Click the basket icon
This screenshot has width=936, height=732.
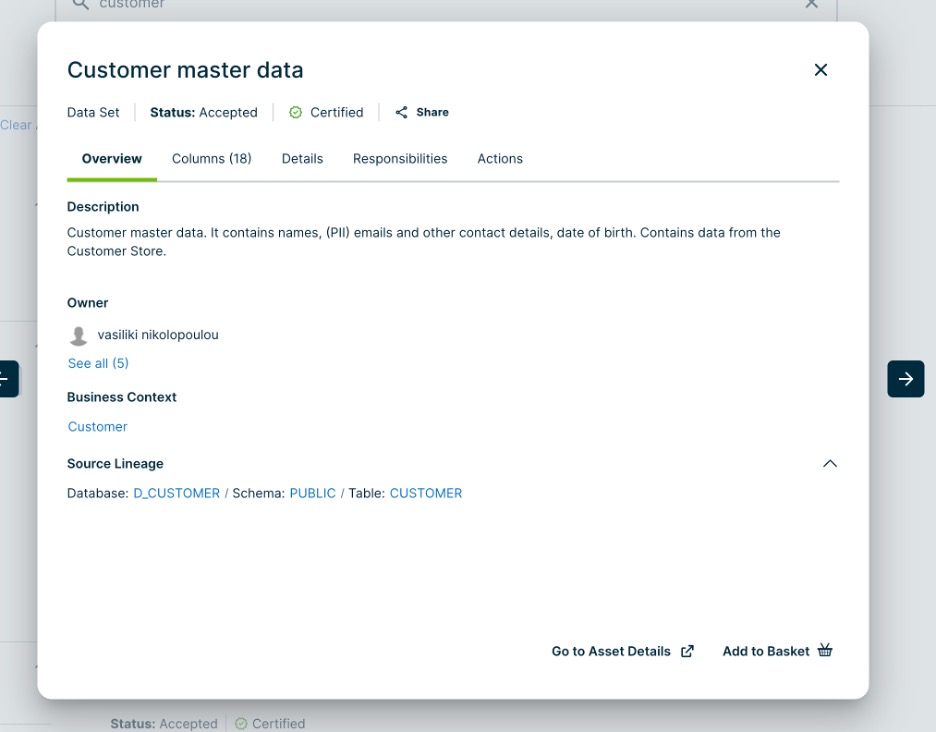(x=825, y=651)
